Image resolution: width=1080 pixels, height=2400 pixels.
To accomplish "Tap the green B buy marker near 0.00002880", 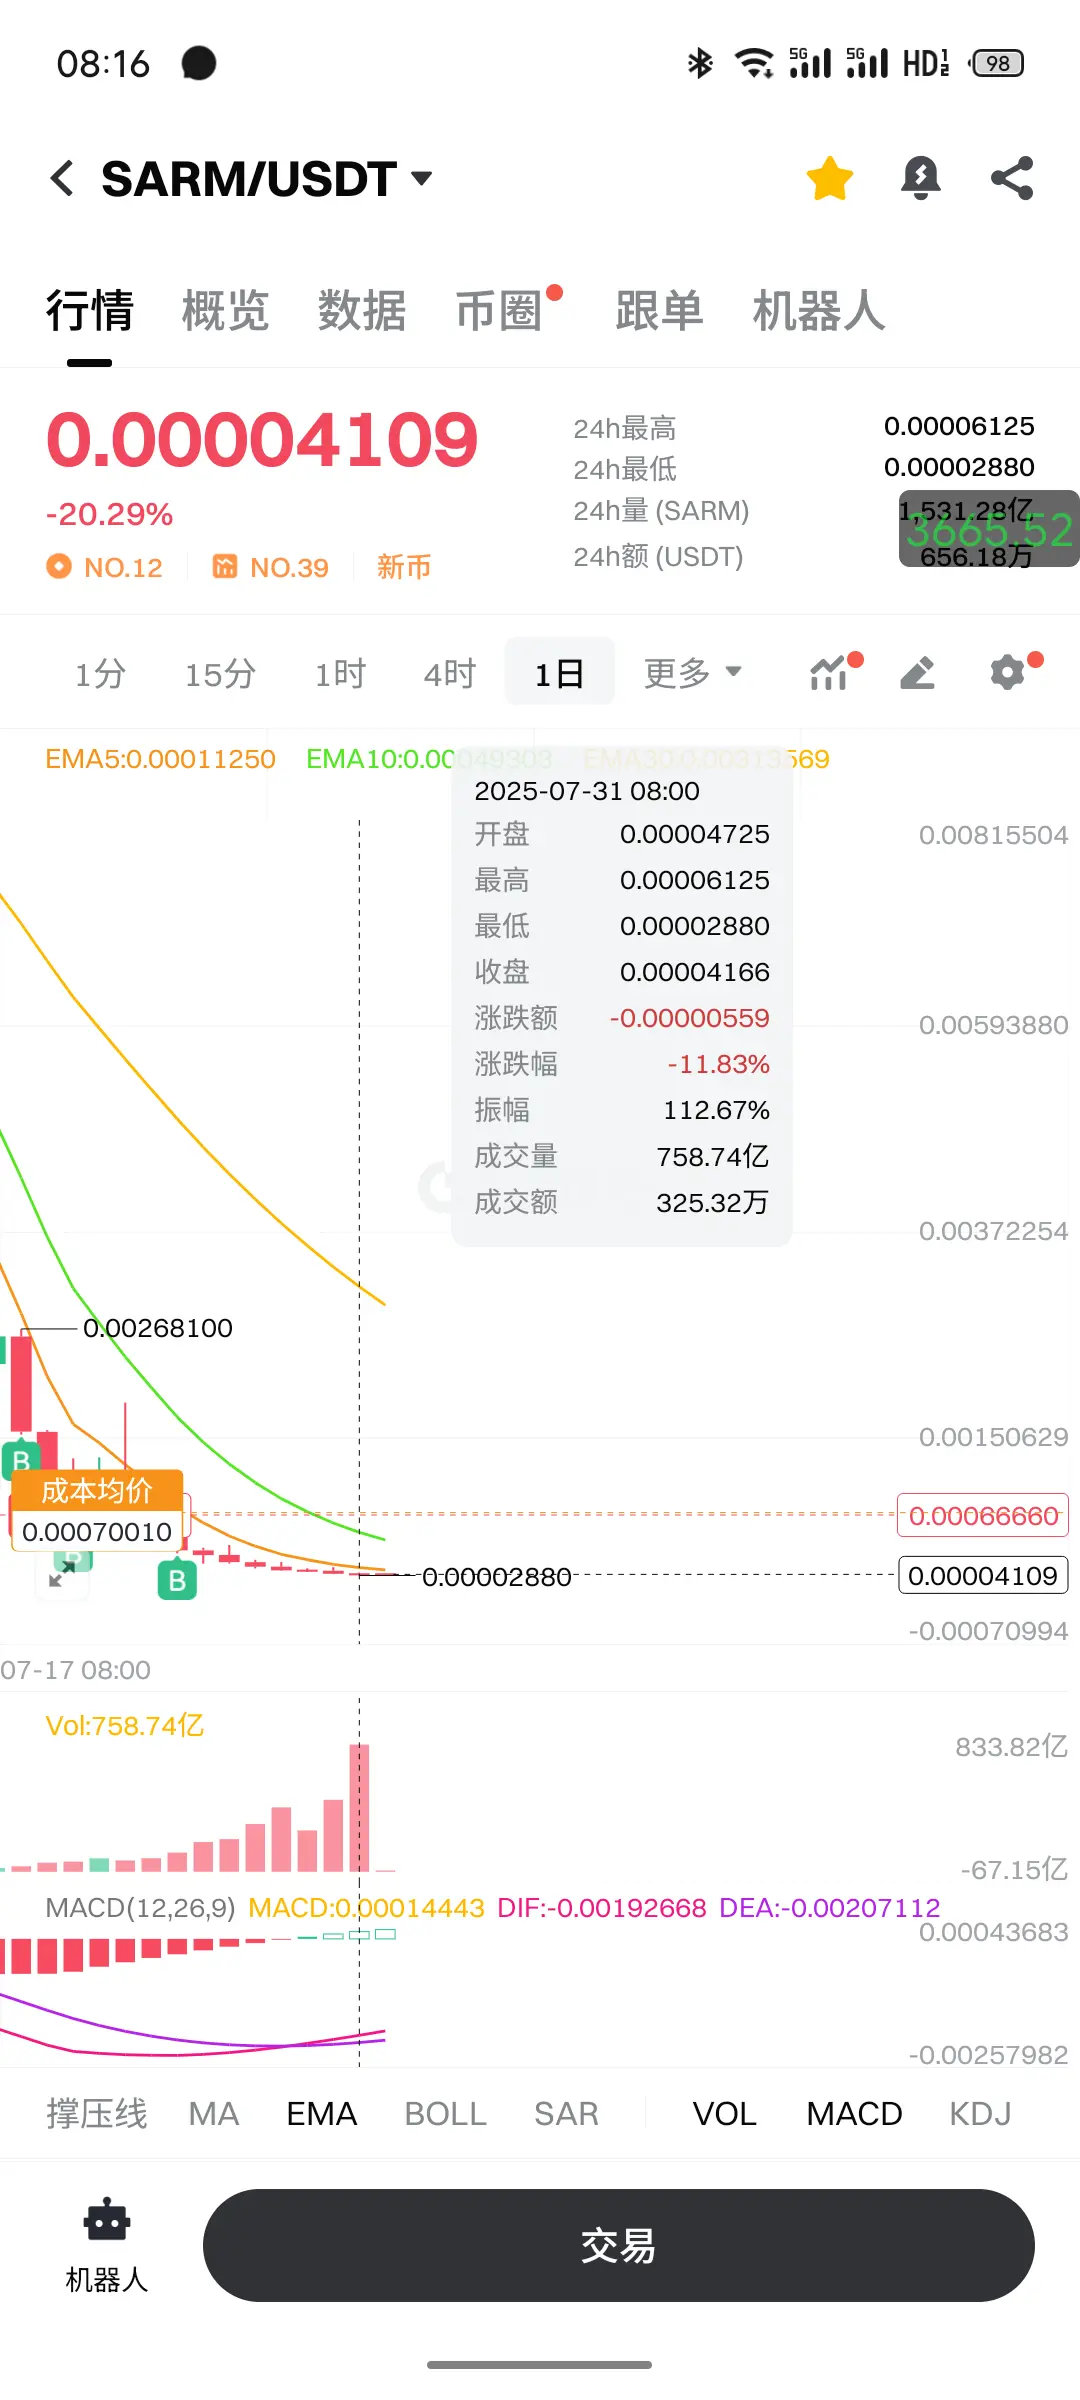I will click(x=177, y=1580).
